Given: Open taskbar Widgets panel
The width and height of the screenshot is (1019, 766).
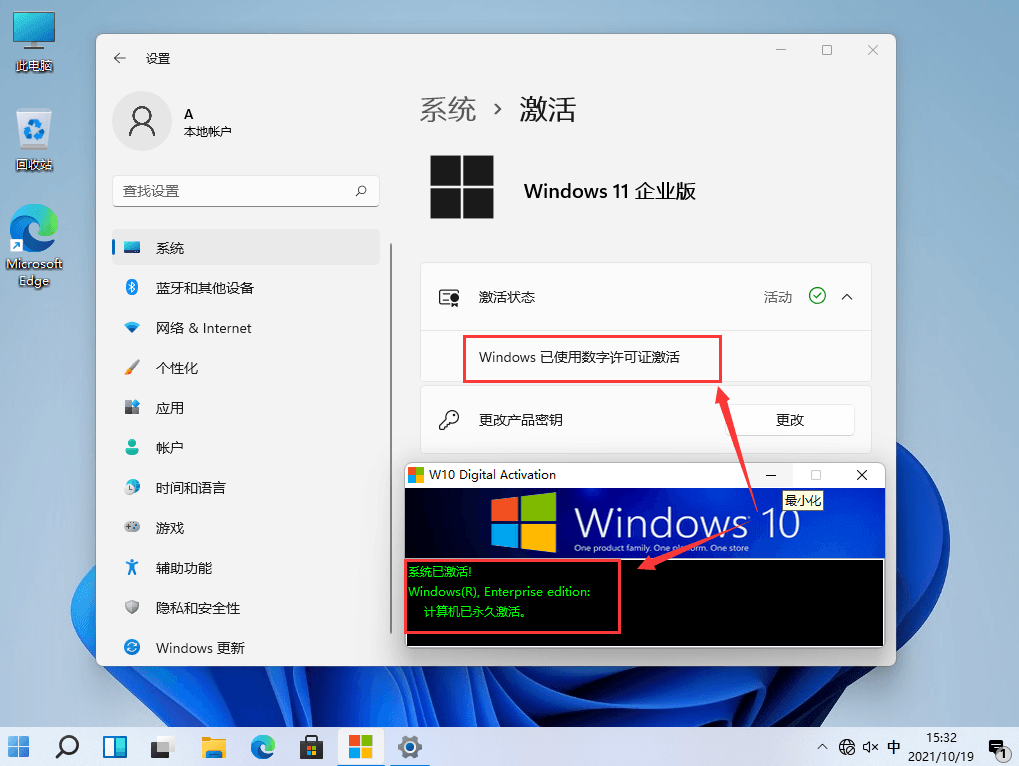Looking at the screenshot, I should coord(115,747).
